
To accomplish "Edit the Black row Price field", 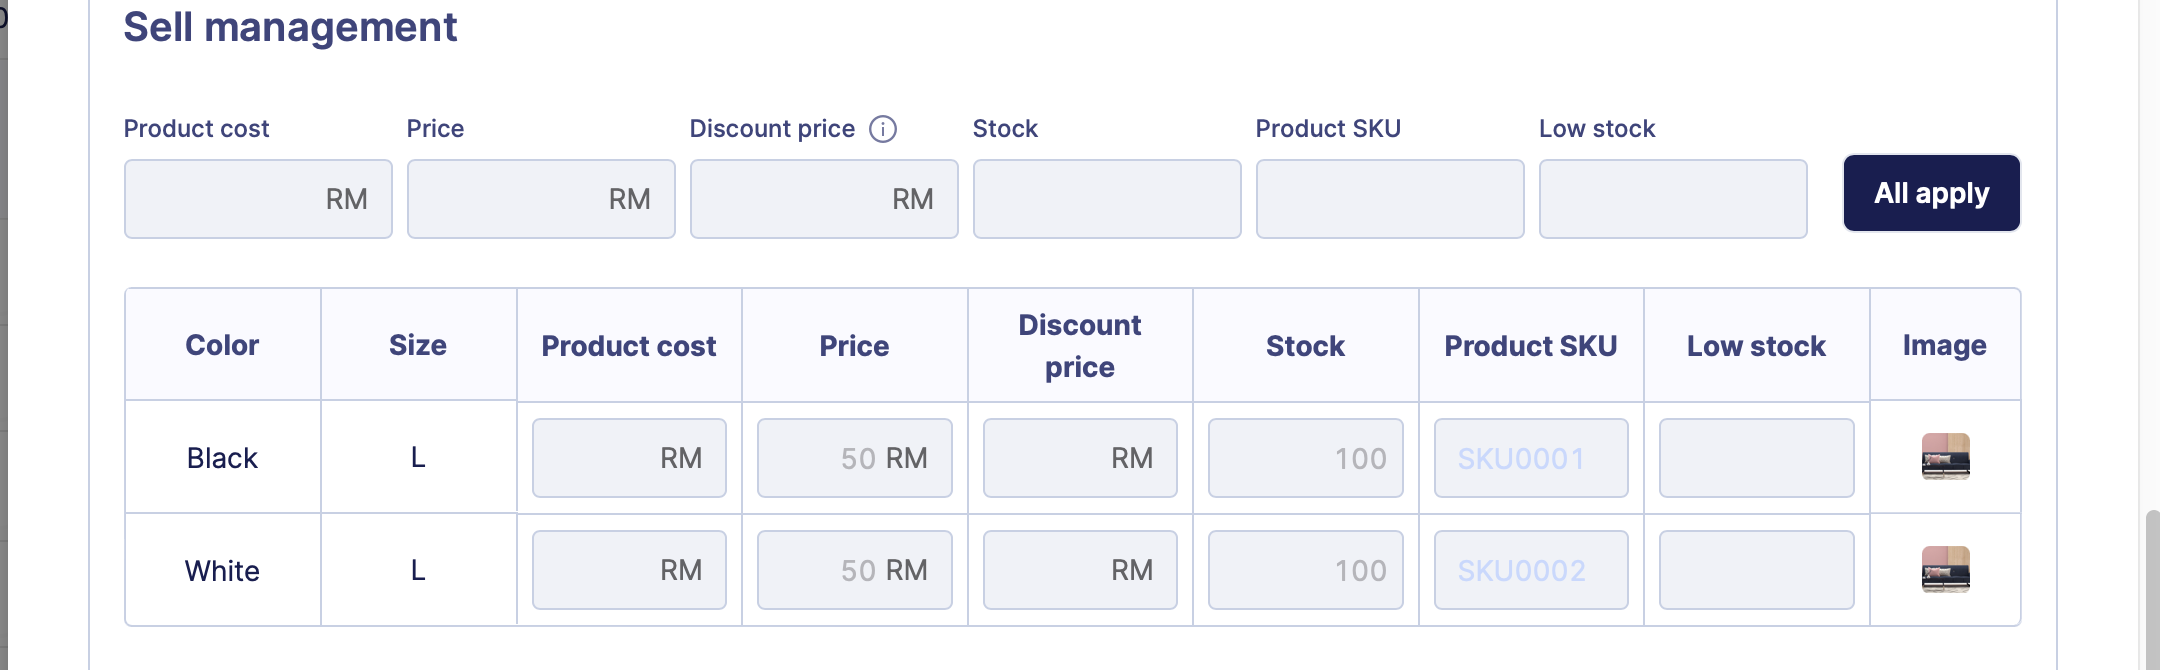I will 854,458.
